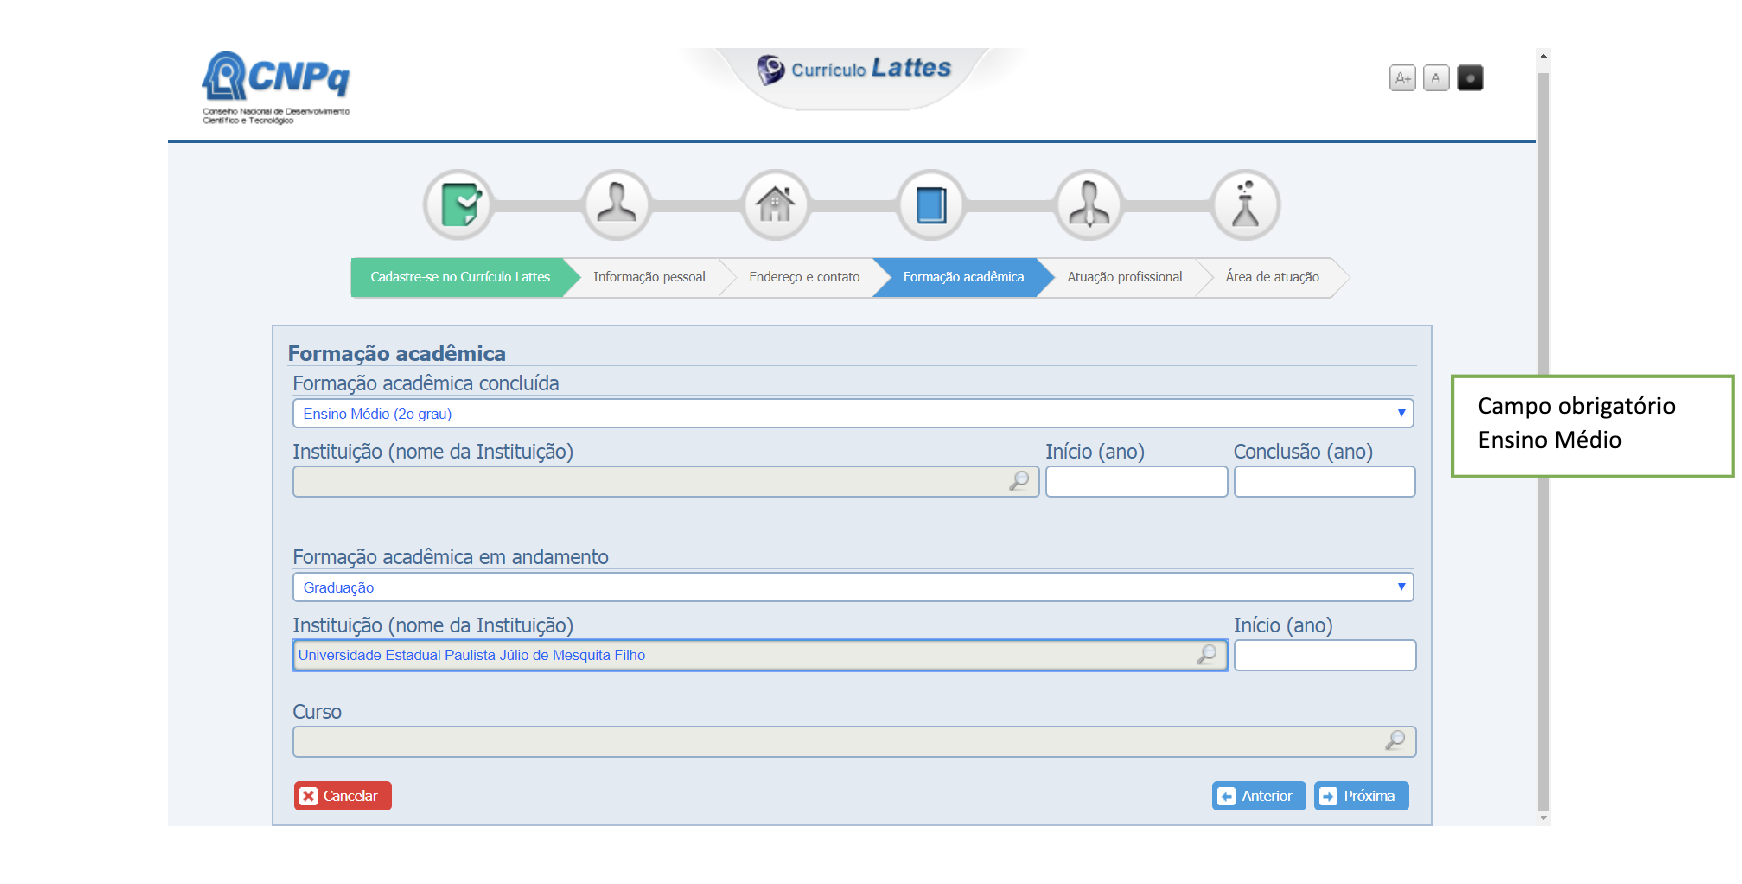
Task: Click the Conclusão (ano) input field
Action: [x=1324, y=482]
